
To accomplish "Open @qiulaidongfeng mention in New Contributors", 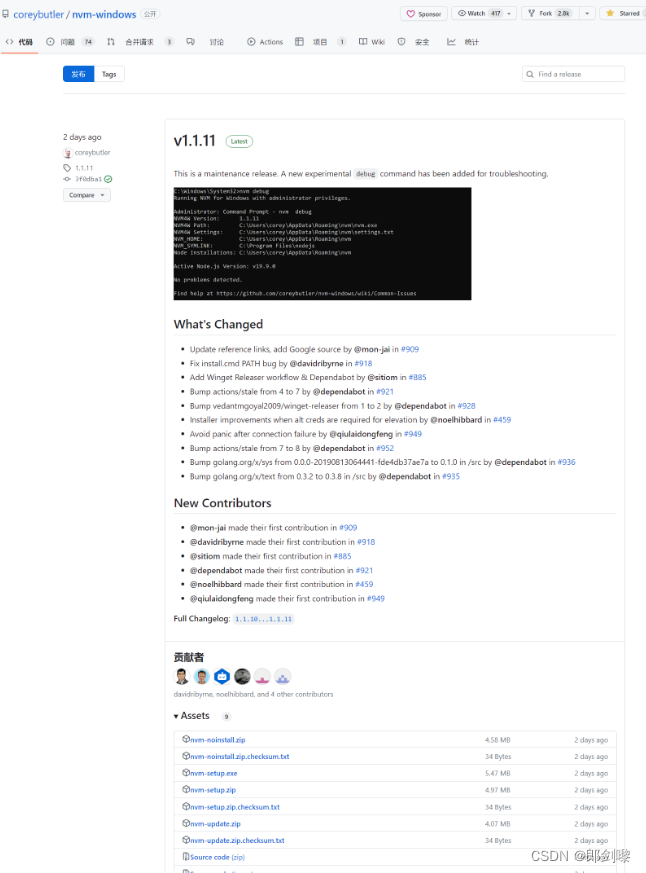I will (x=222, y=599).
